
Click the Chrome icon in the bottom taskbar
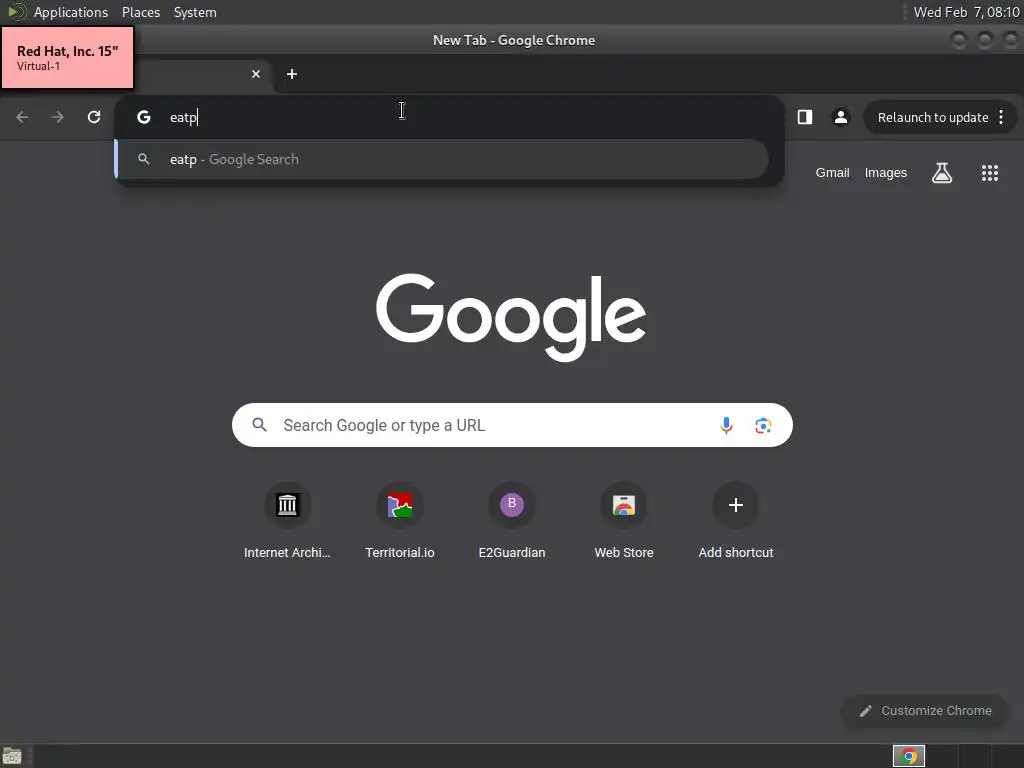click(908, 756)
